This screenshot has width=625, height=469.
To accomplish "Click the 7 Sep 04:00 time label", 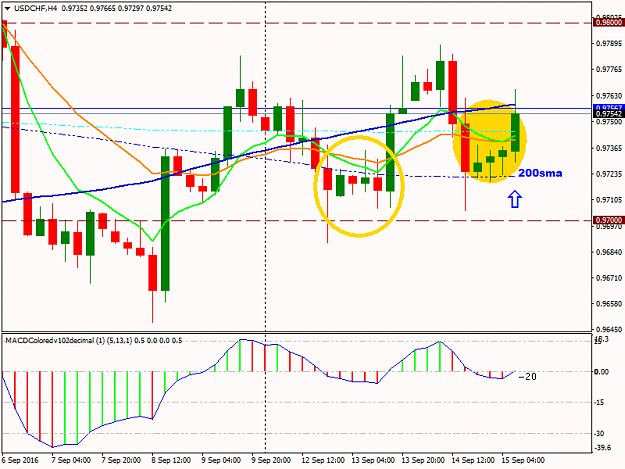I will 71,460.
